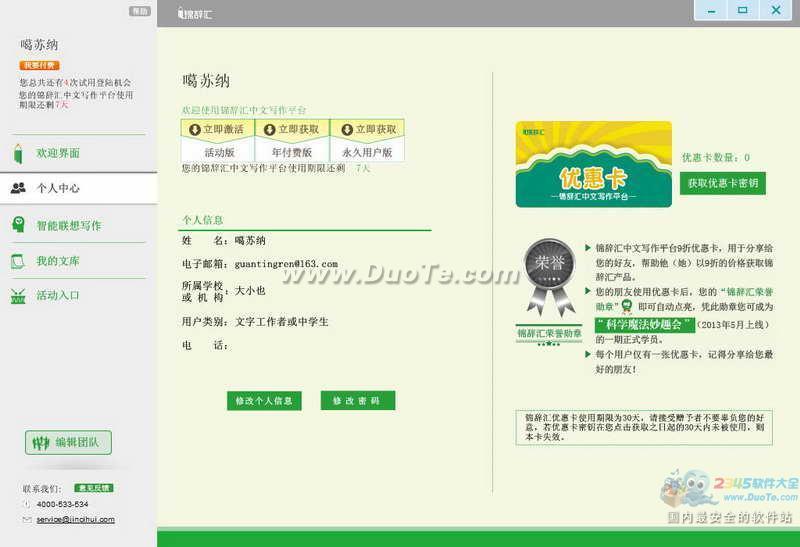
Task: Click the download arrow icon above 年付费版
Action: 269,130
